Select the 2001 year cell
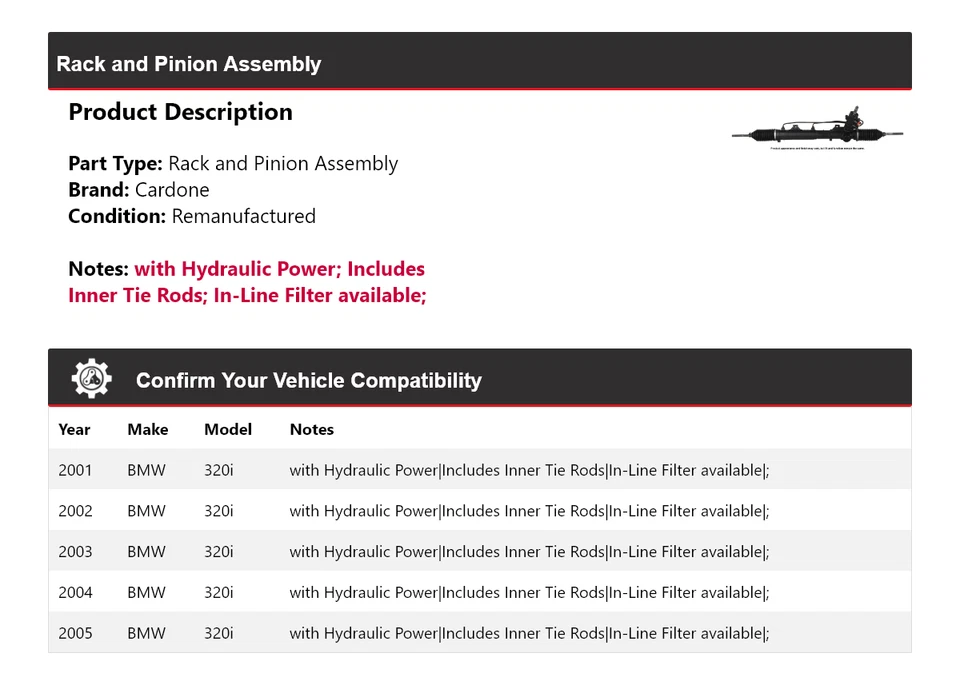 [75, 470]
